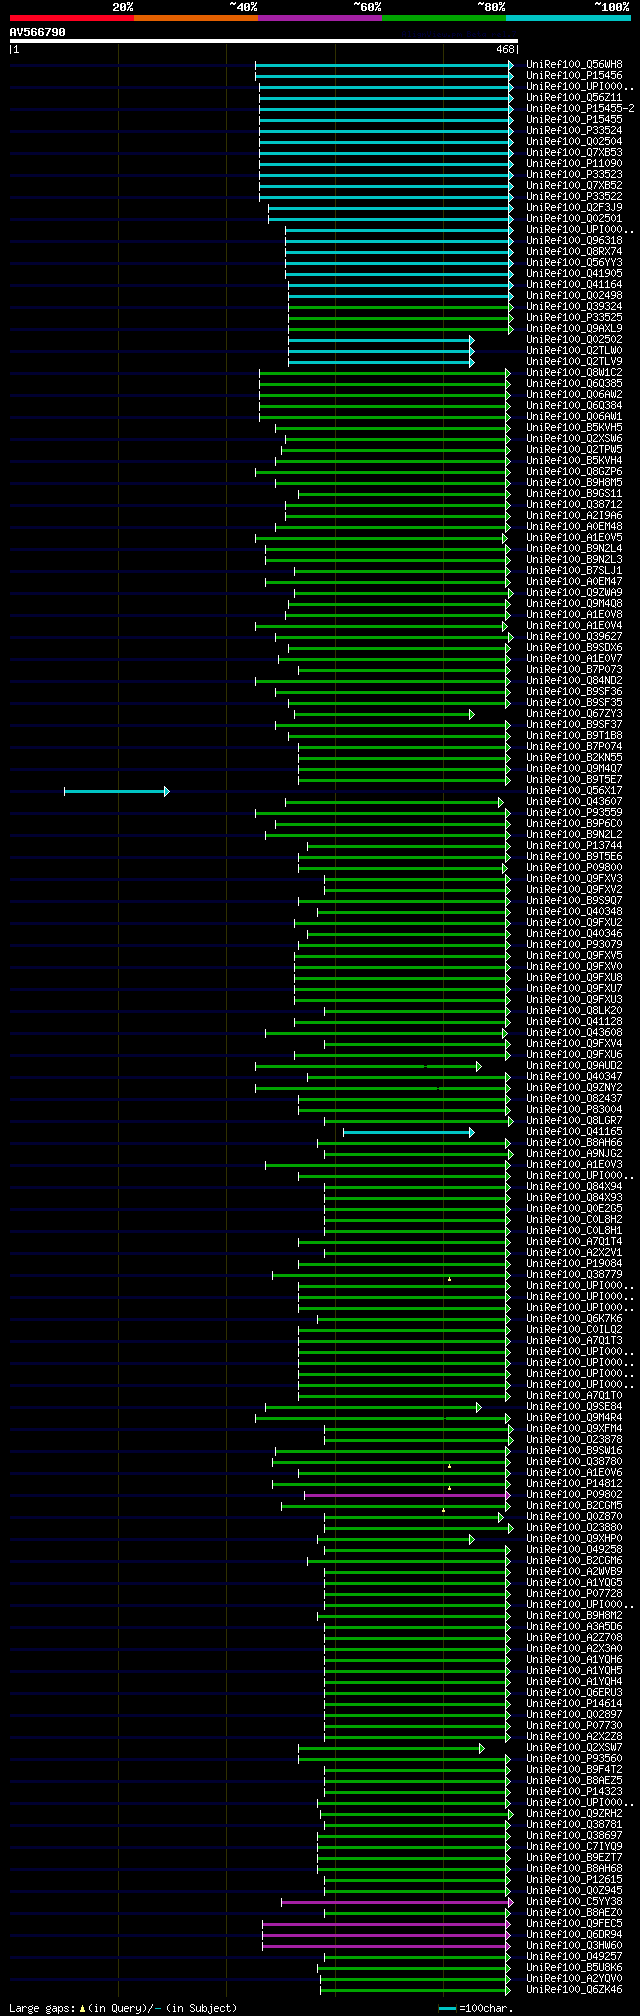Click the purple bar for Q9FEC5
Screen dimensions: 640x2016
coord(387,1924)
